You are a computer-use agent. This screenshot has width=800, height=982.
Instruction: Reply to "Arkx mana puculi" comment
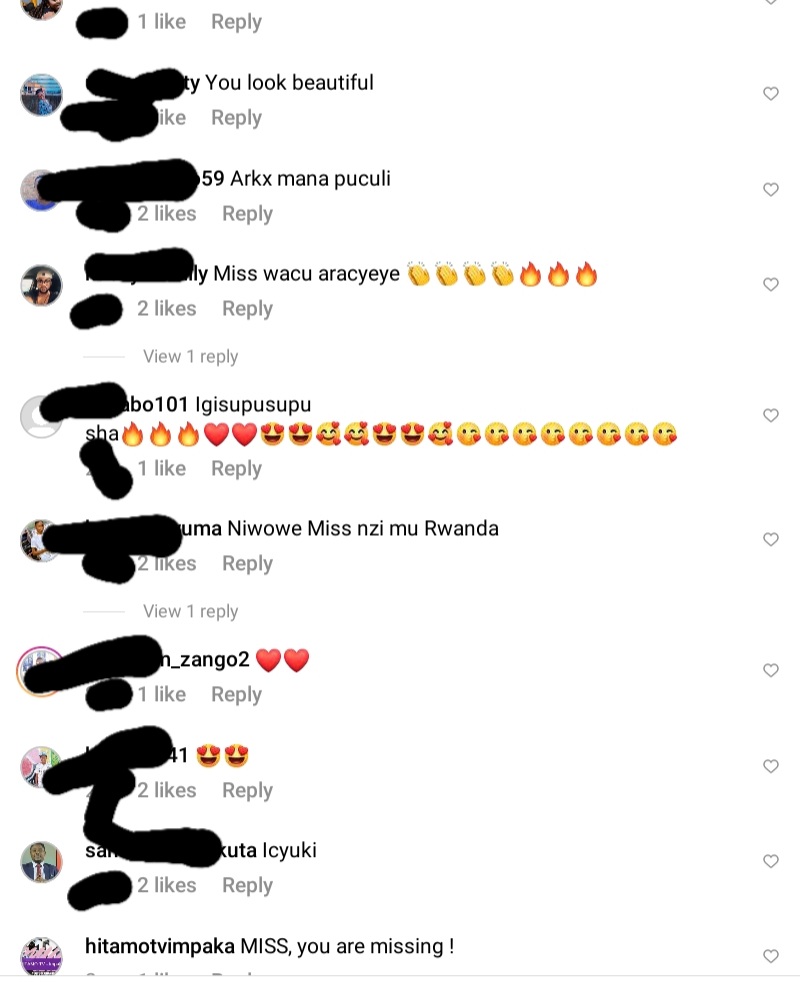coord(247,214)
